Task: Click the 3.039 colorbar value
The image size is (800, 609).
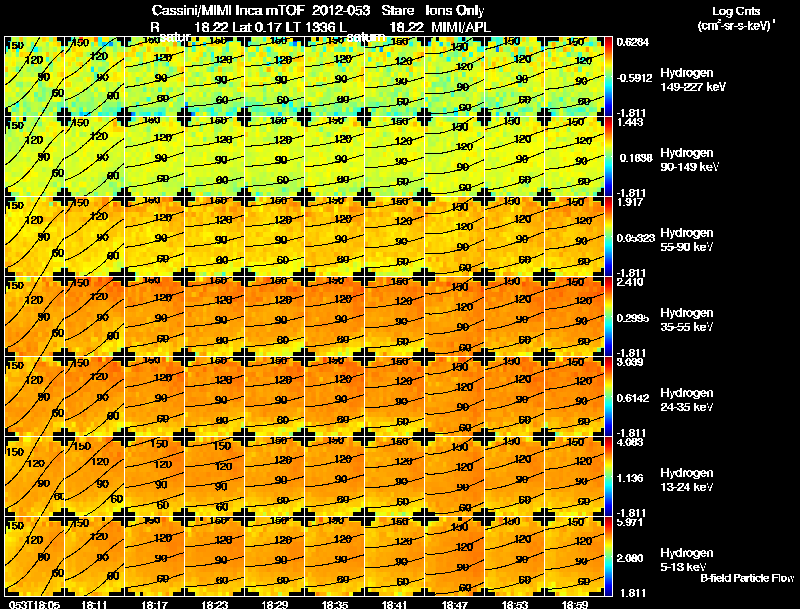Action: (x=630, y=363)
